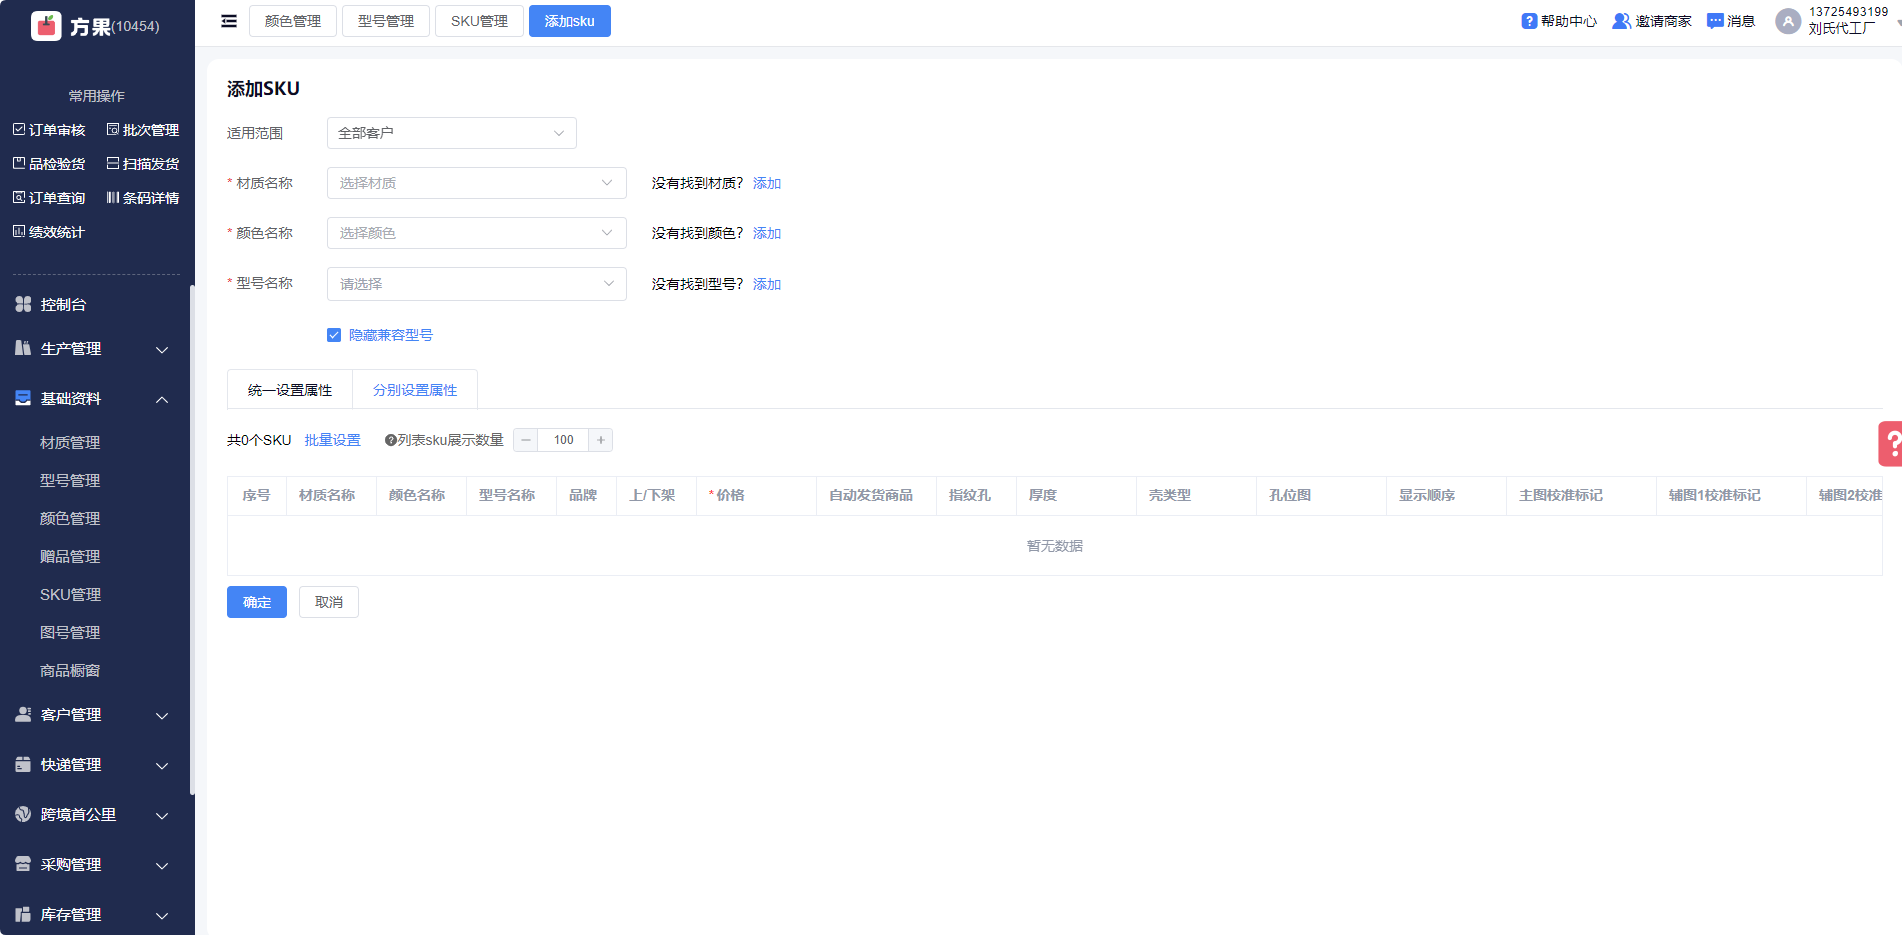Screen dimensions: 1902x935
Task: Open the 选择材质 material dropdown
Action: point(477,183)
